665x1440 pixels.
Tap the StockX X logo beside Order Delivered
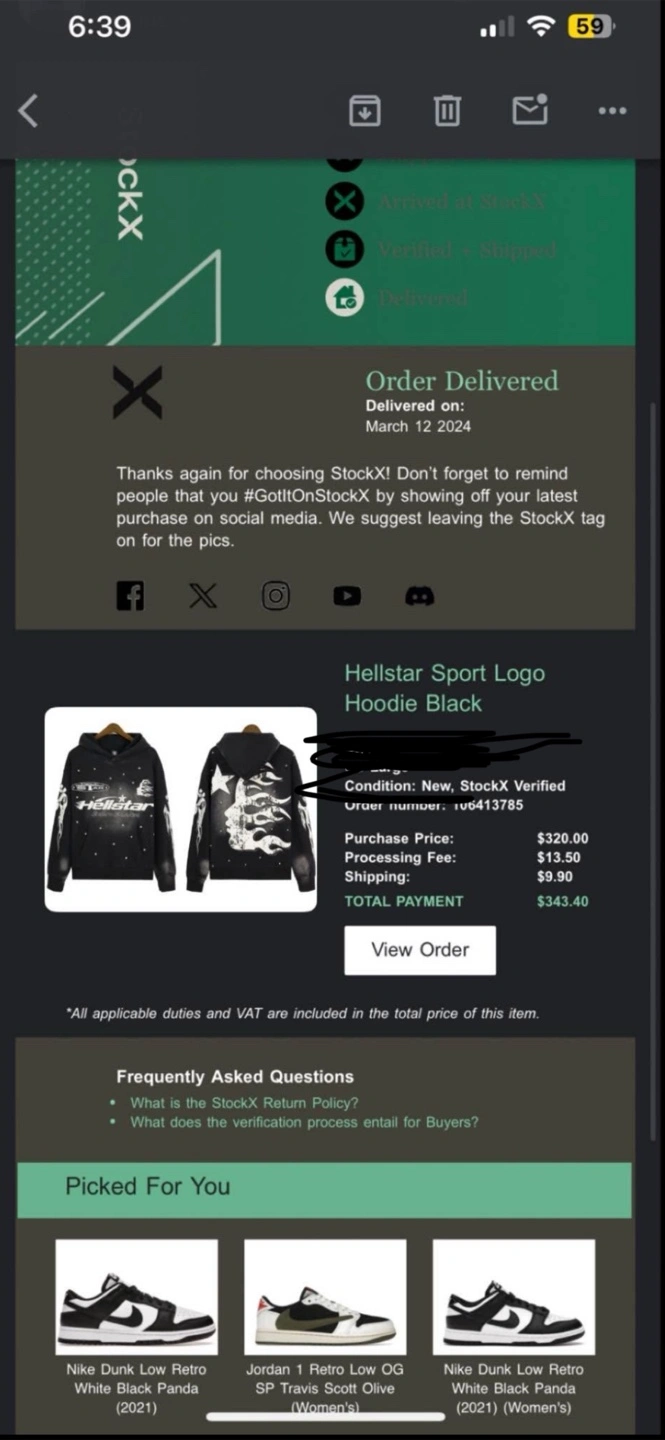[x=137, y=392]
